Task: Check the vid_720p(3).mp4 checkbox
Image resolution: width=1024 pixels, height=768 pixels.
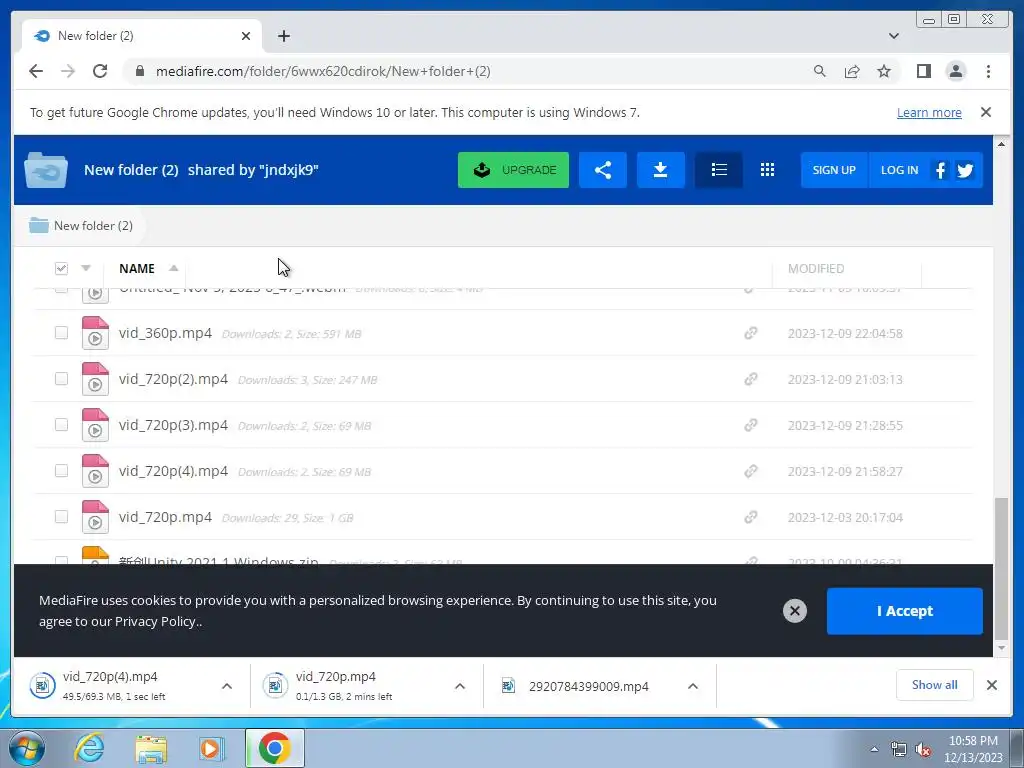Action: point(61,424)
